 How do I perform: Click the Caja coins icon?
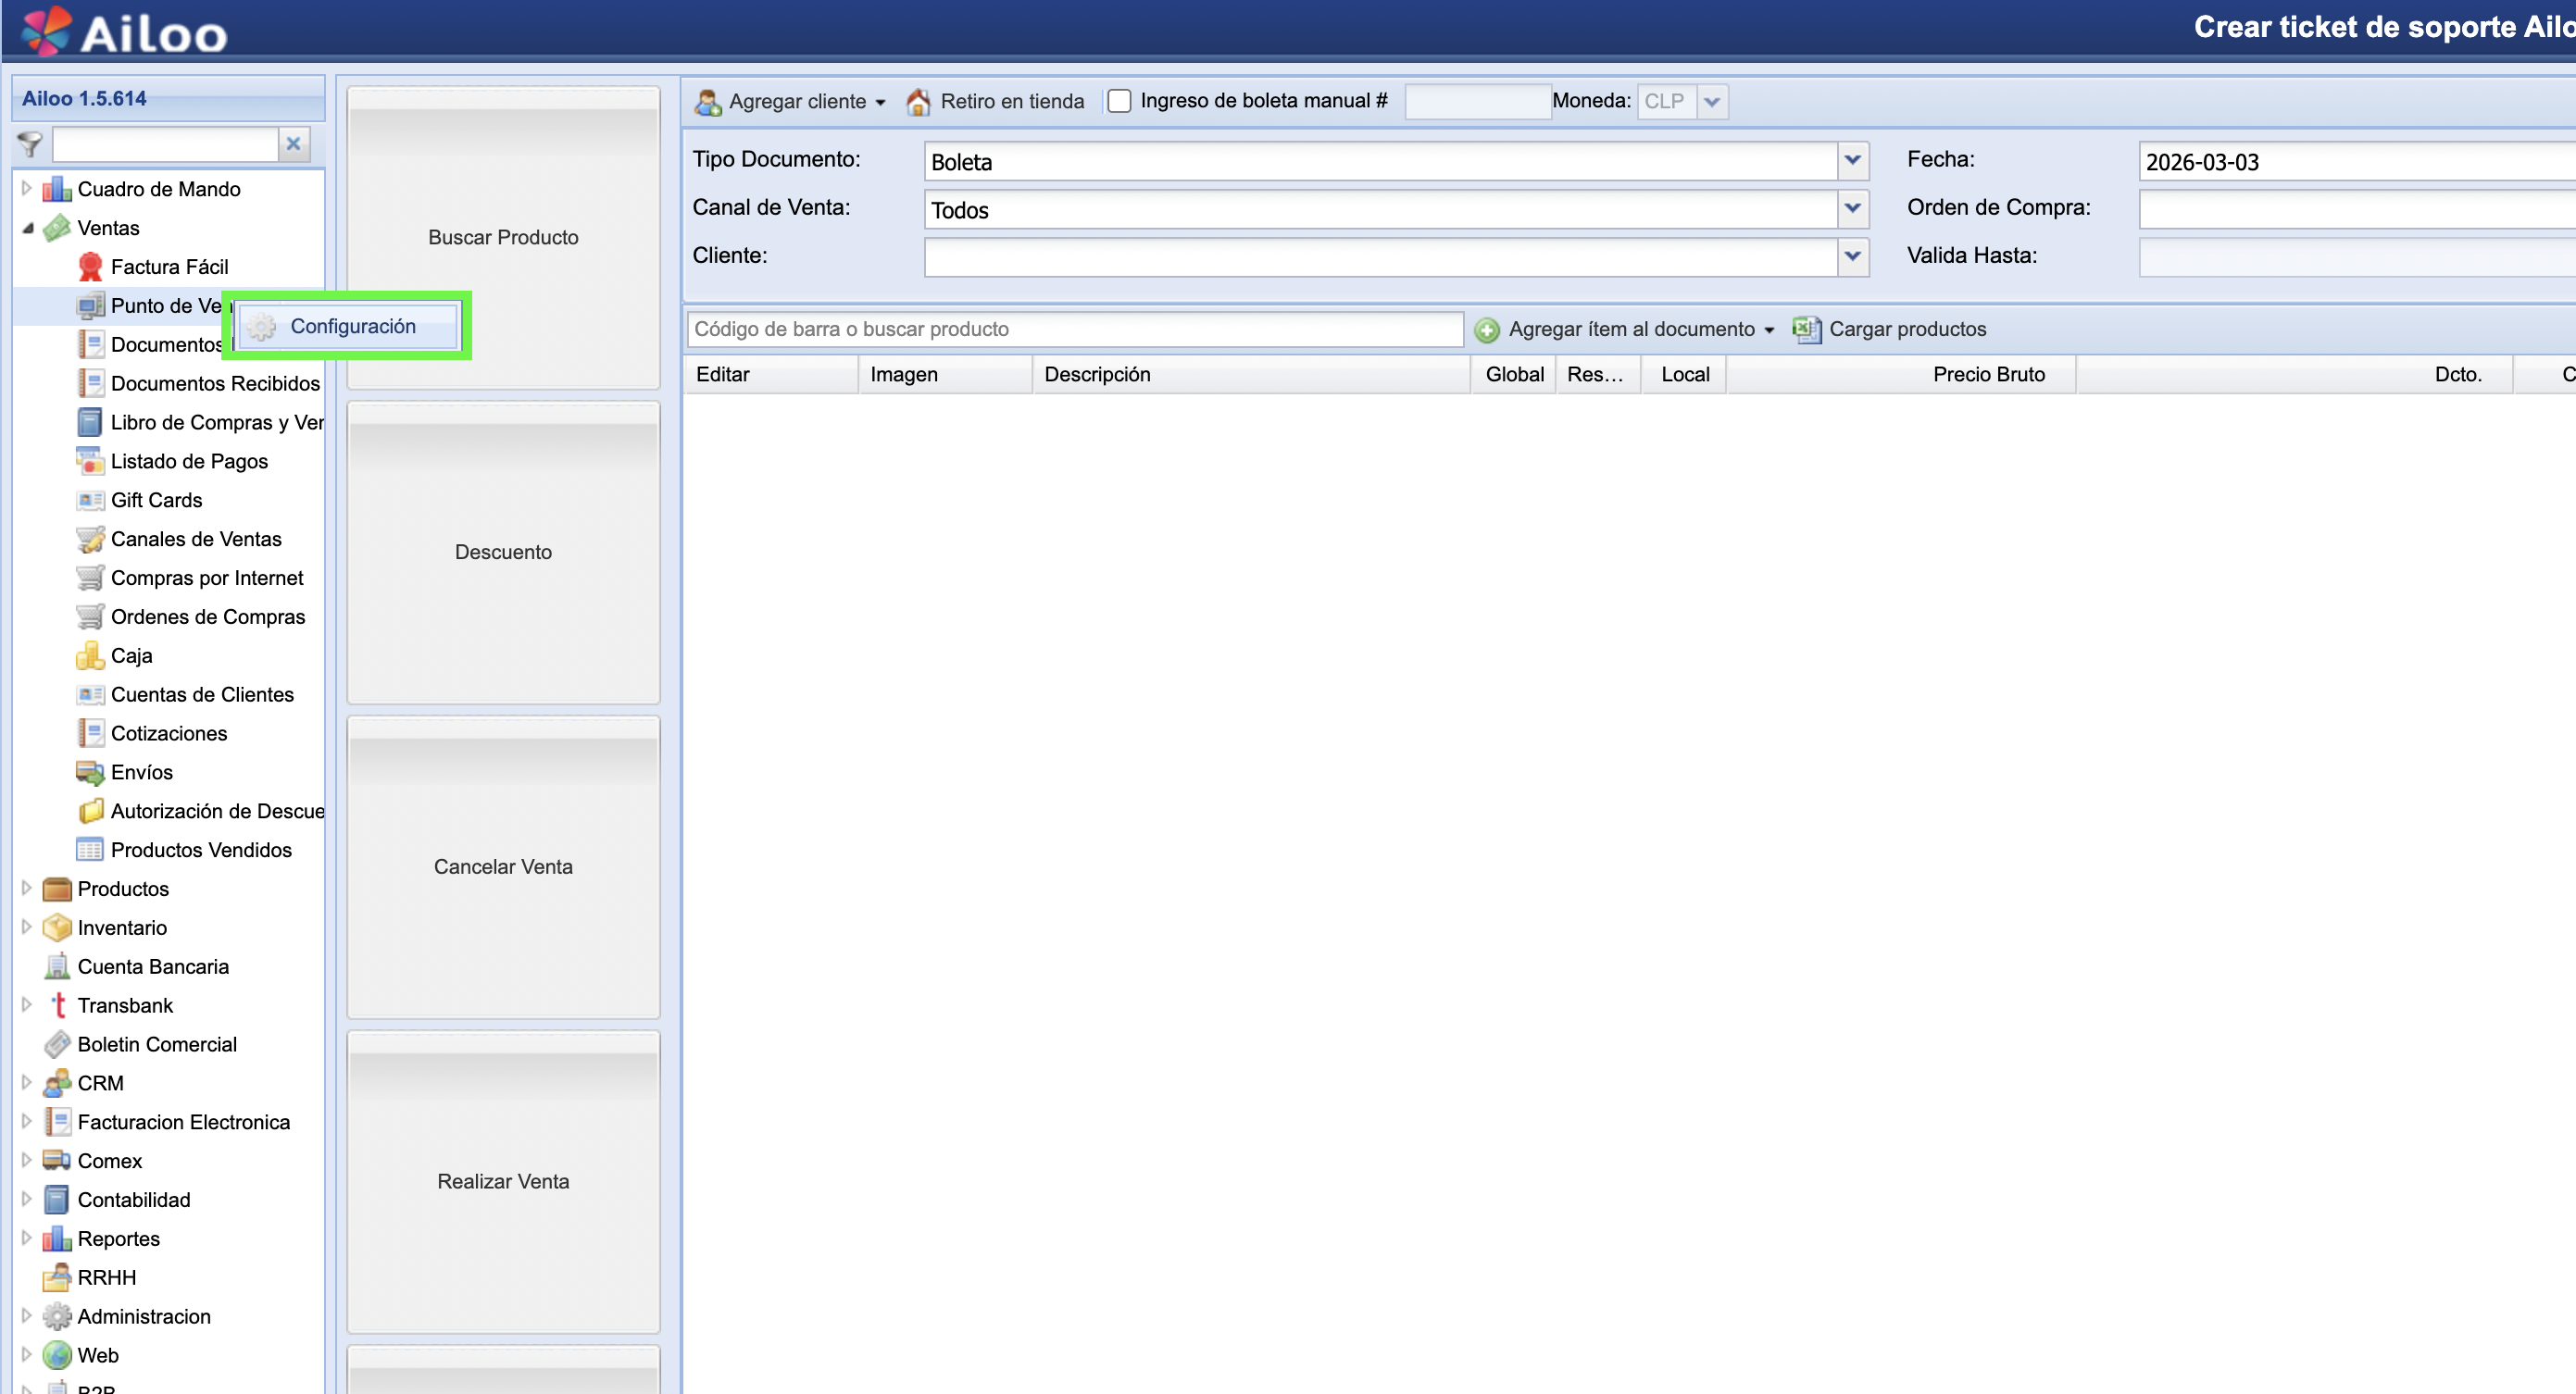pos(90,656)
